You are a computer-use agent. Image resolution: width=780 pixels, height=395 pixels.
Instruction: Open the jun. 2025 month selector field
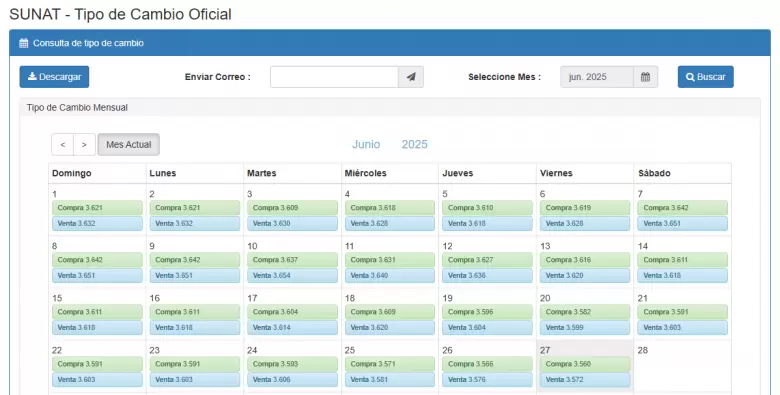click(597, 77)
